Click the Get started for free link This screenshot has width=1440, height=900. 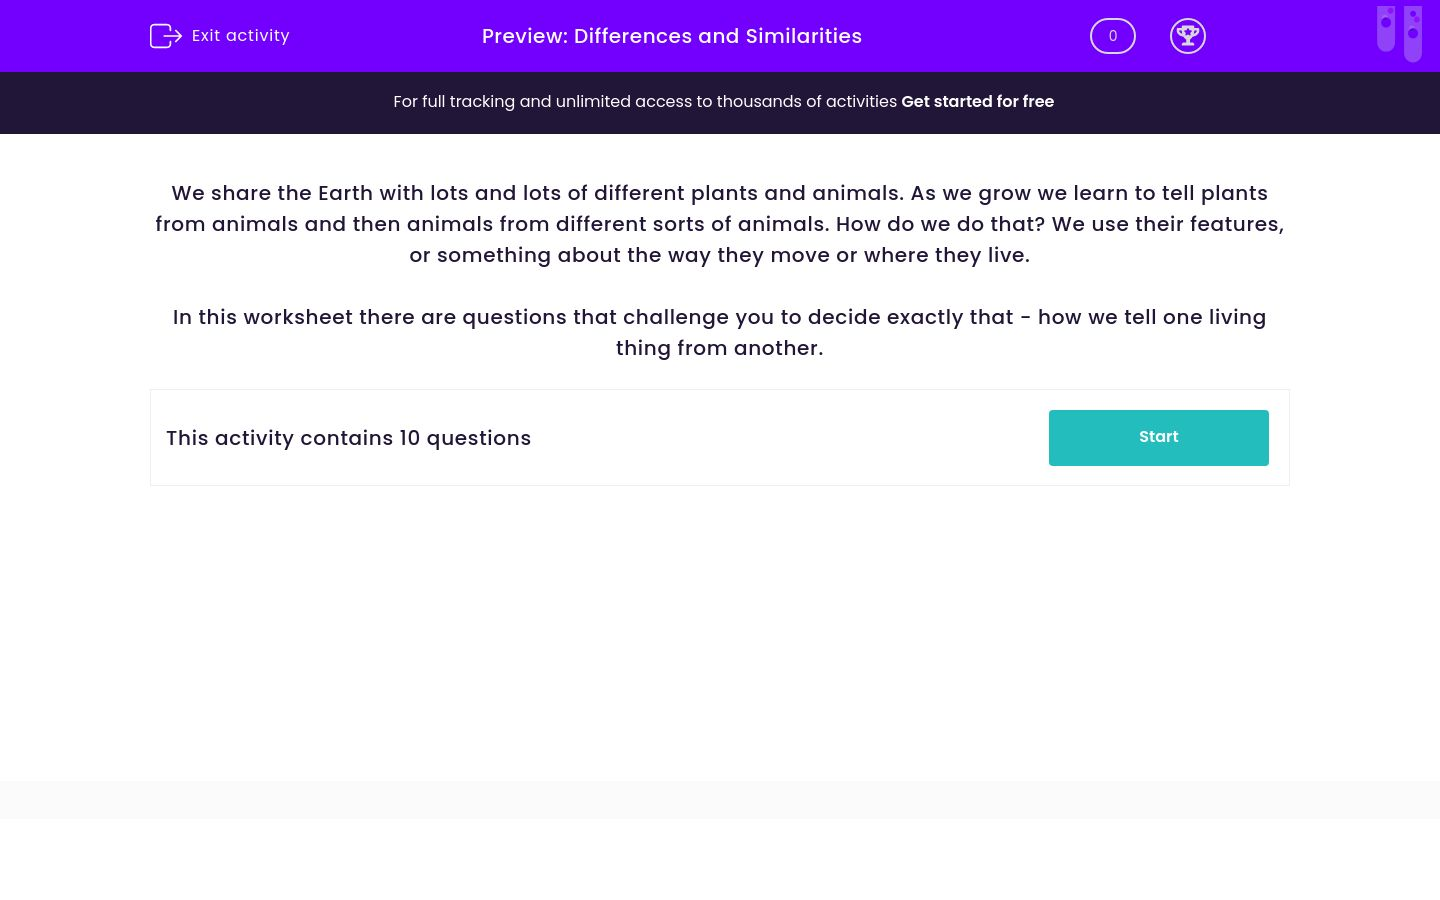[x=977, y=101]
